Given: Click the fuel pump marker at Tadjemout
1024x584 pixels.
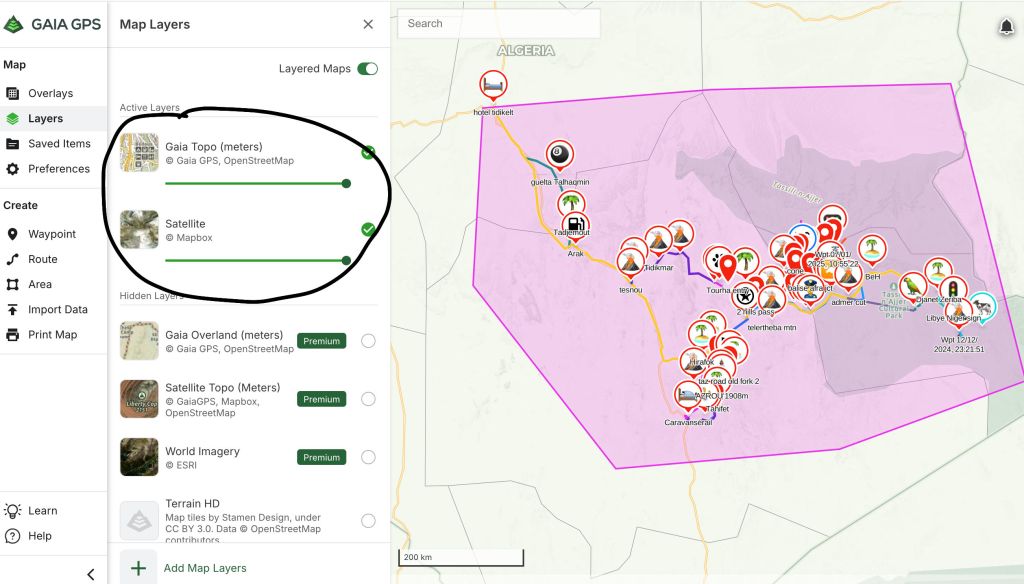Looking at the screenshot, I should (576, 225).
